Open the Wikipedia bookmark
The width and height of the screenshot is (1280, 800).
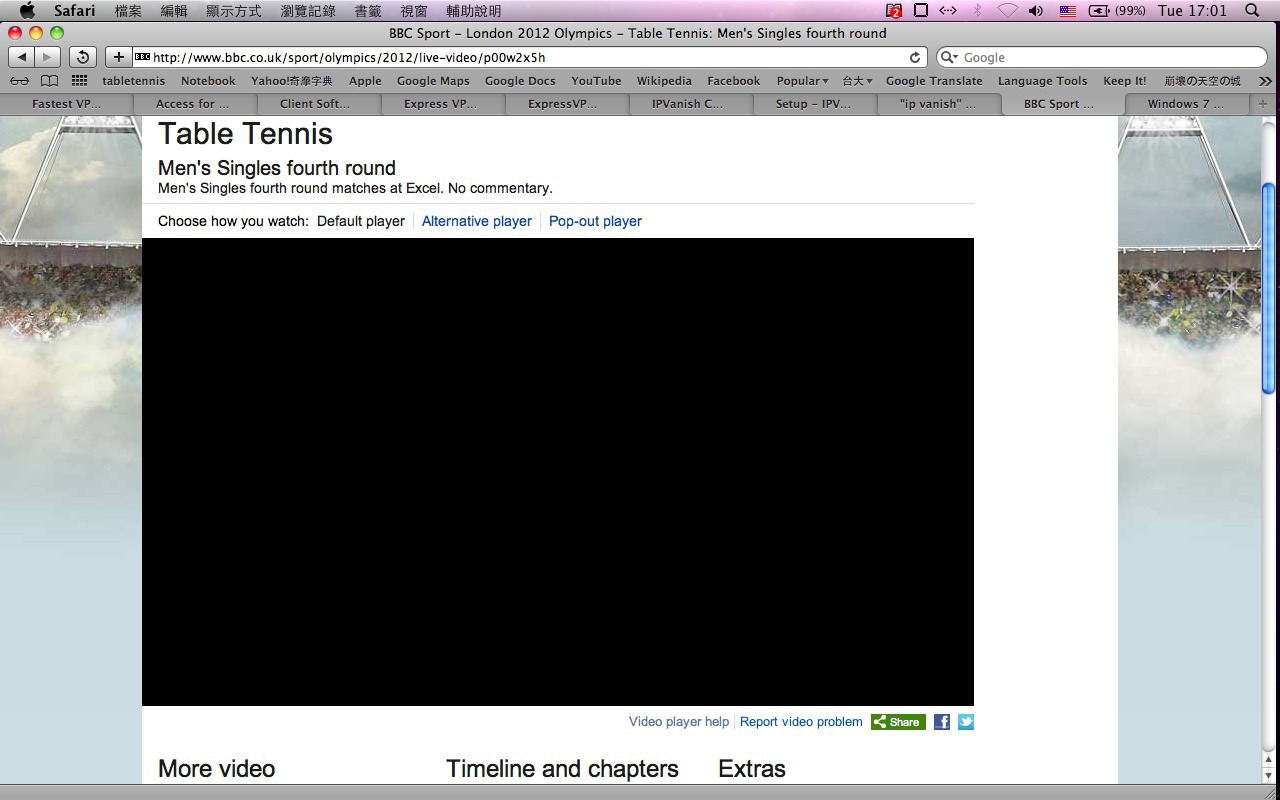[x=664, y=81]
